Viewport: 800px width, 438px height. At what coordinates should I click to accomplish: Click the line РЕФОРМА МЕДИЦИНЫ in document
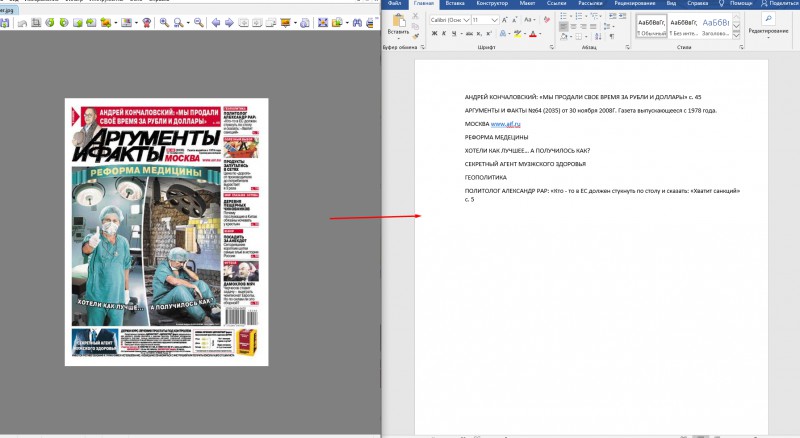tap(496, 137)
